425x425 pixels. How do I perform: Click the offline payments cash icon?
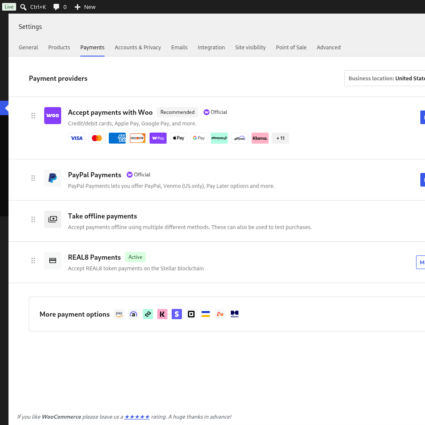pos(53,219)
